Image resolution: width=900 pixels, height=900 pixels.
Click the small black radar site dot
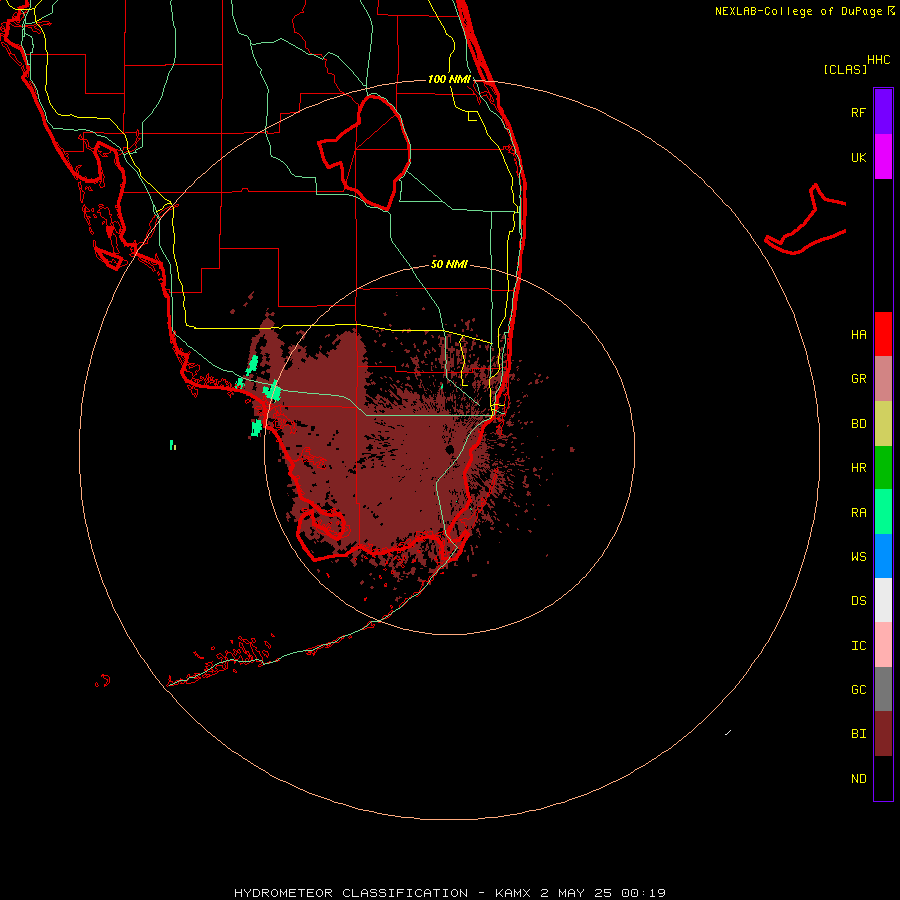coord(449,449)
